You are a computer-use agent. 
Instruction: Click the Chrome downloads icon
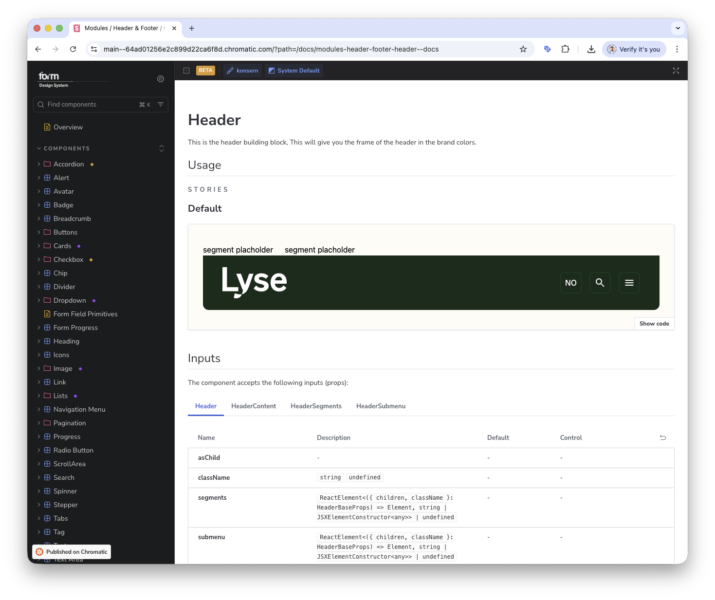tap(591, 49)
